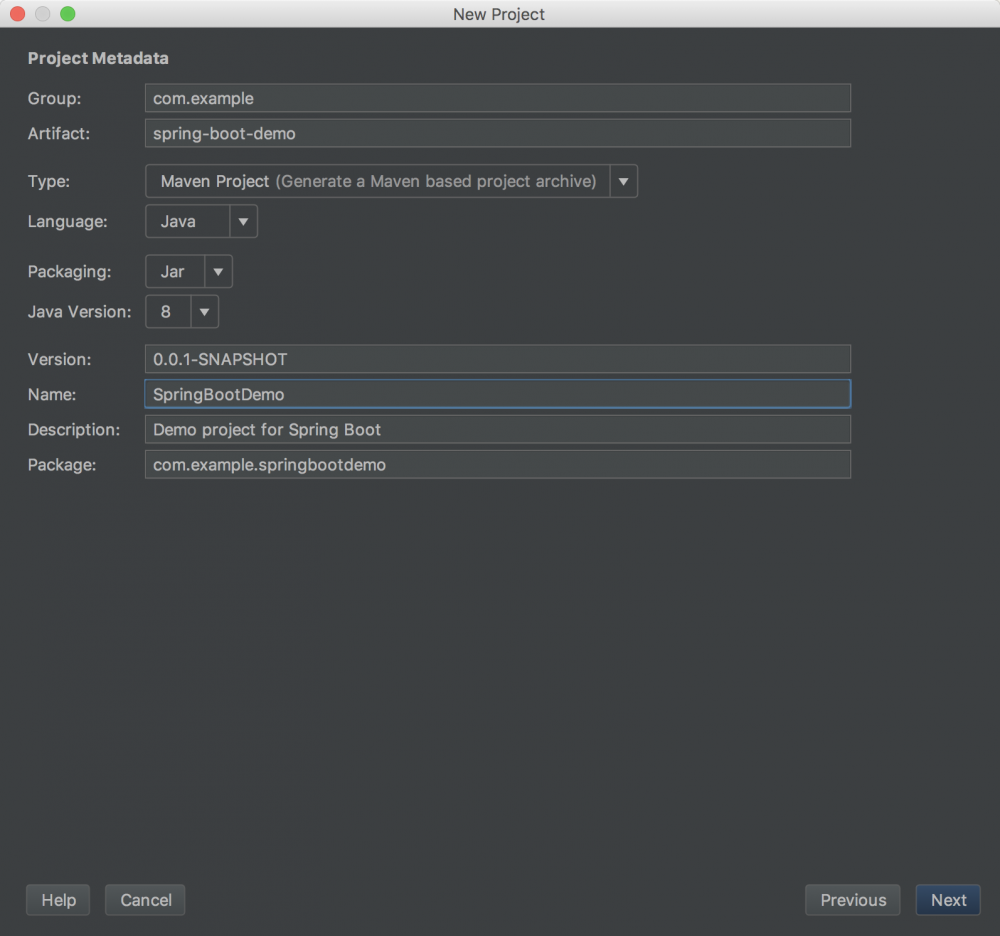Click the Group field containing com.example
This screenshot has width=1000, height=936.
click(x=497, y=98)
